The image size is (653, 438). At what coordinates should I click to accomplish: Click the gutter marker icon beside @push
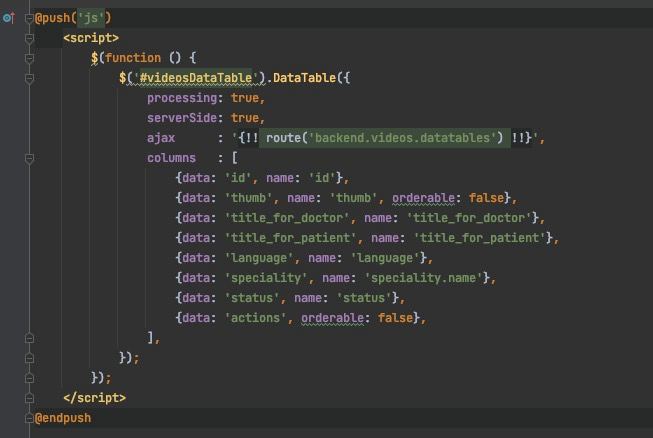9,18
